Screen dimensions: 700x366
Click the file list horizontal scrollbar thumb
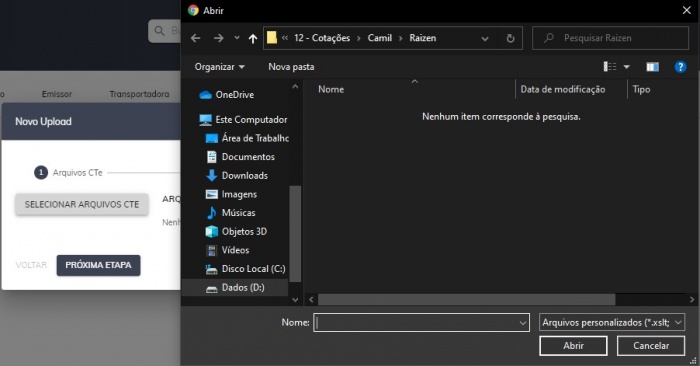click(467, 300)
